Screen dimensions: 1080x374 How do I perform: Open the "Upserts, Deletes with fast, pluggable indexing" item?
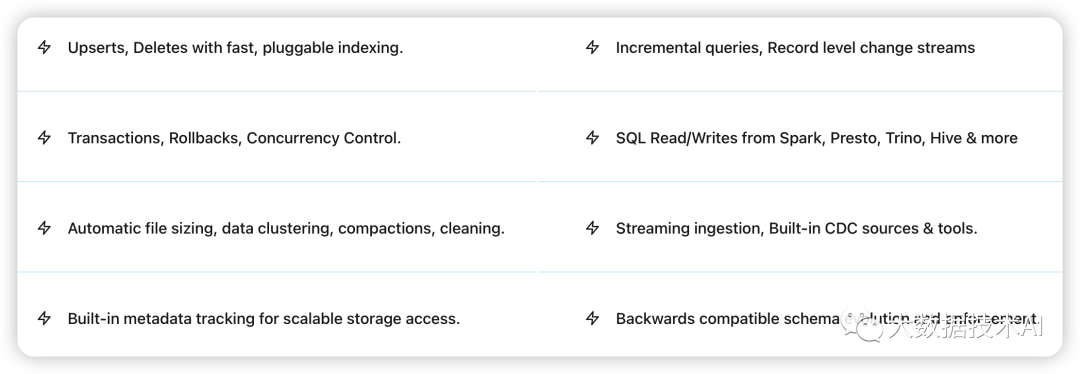click(x=235, y=48)
